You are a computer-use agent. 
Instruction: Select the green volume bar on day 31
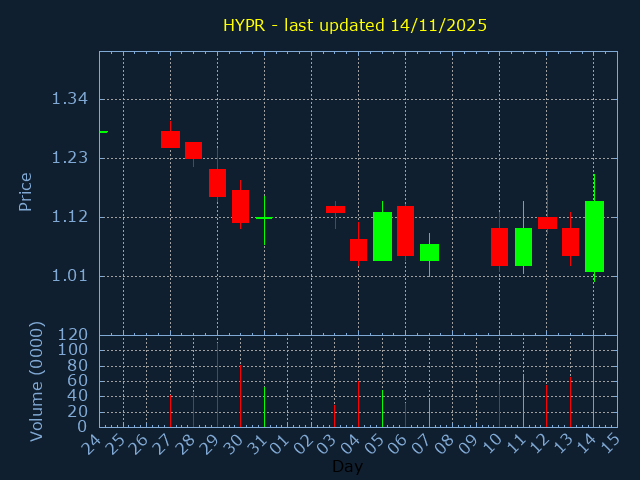pyautogui.click(x=264, y=407)
